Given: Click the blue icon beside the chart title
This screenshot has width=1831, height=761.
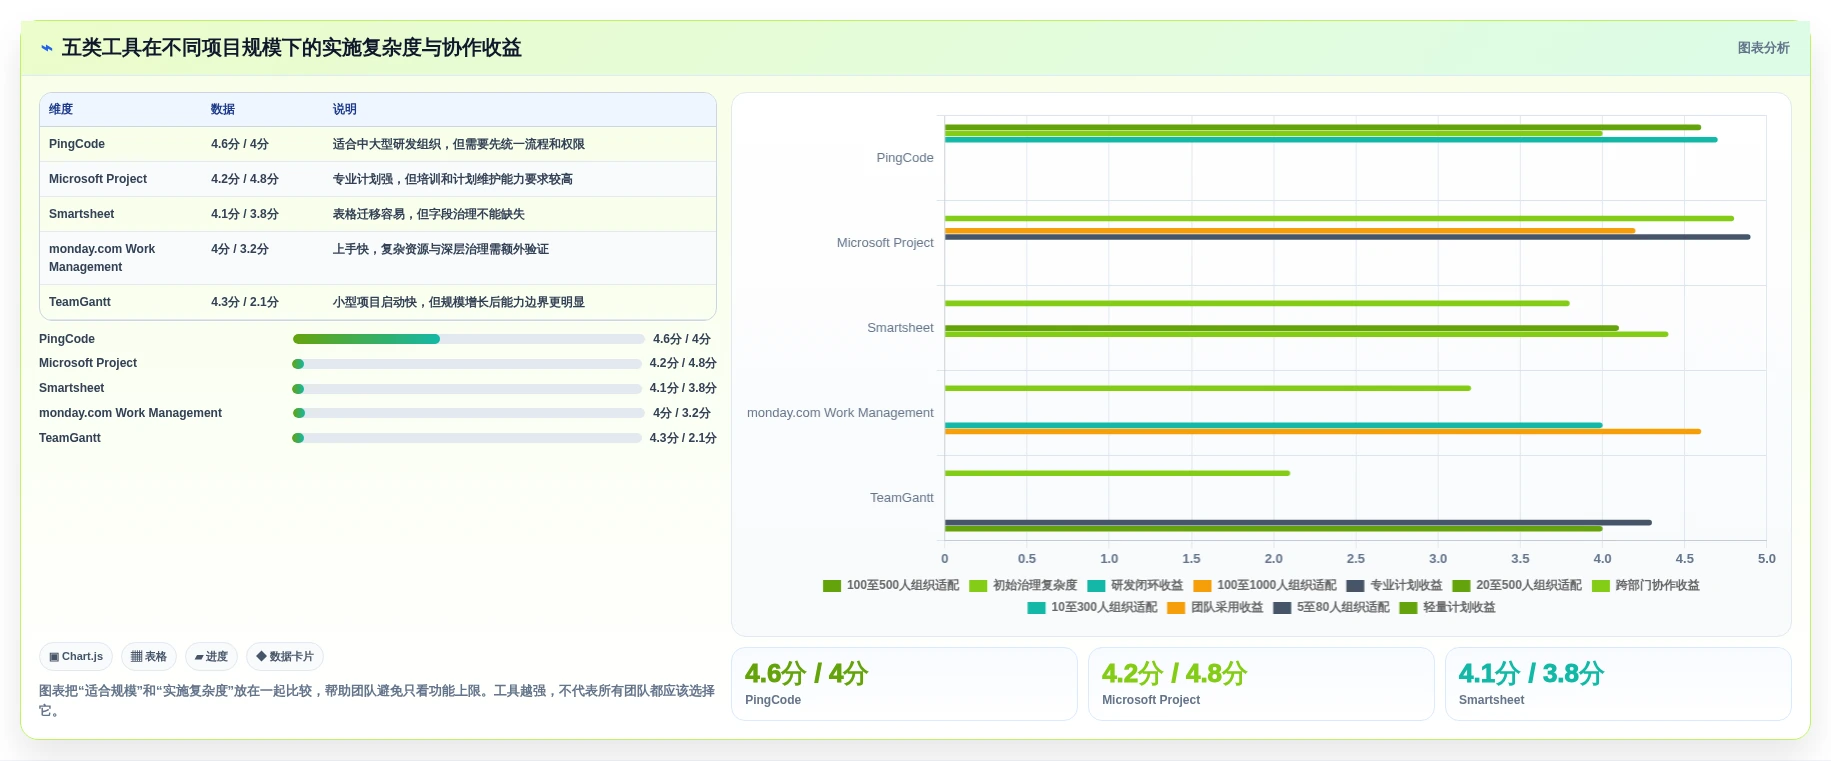Looking at the screenshot, I should click(x=46, y=48).
